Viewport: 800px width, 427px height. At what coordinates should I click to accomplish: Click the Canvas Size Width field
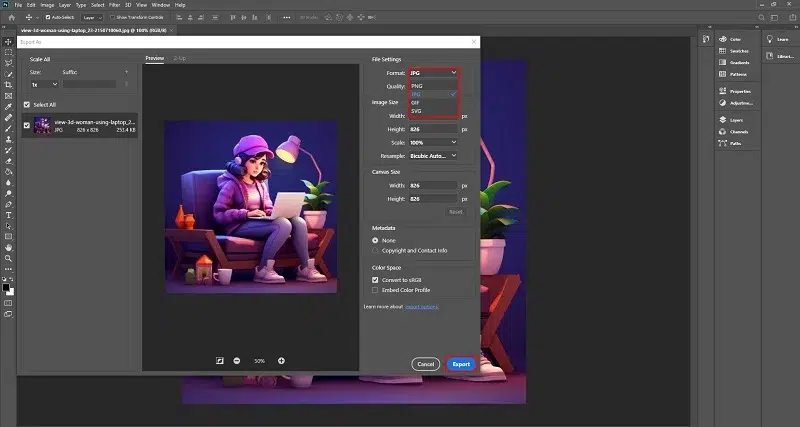pyautogui.click(x=433, y=186)
